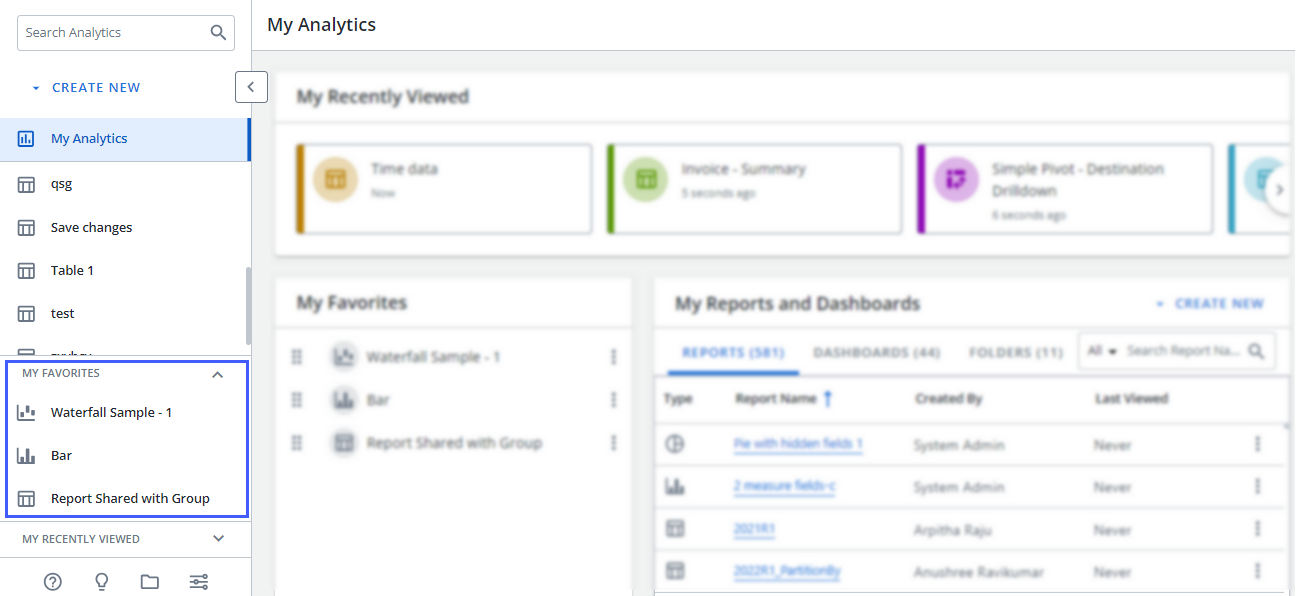Expand the My Recently Viewed section
Screen dimensions: 1310x596
point(218,539)
